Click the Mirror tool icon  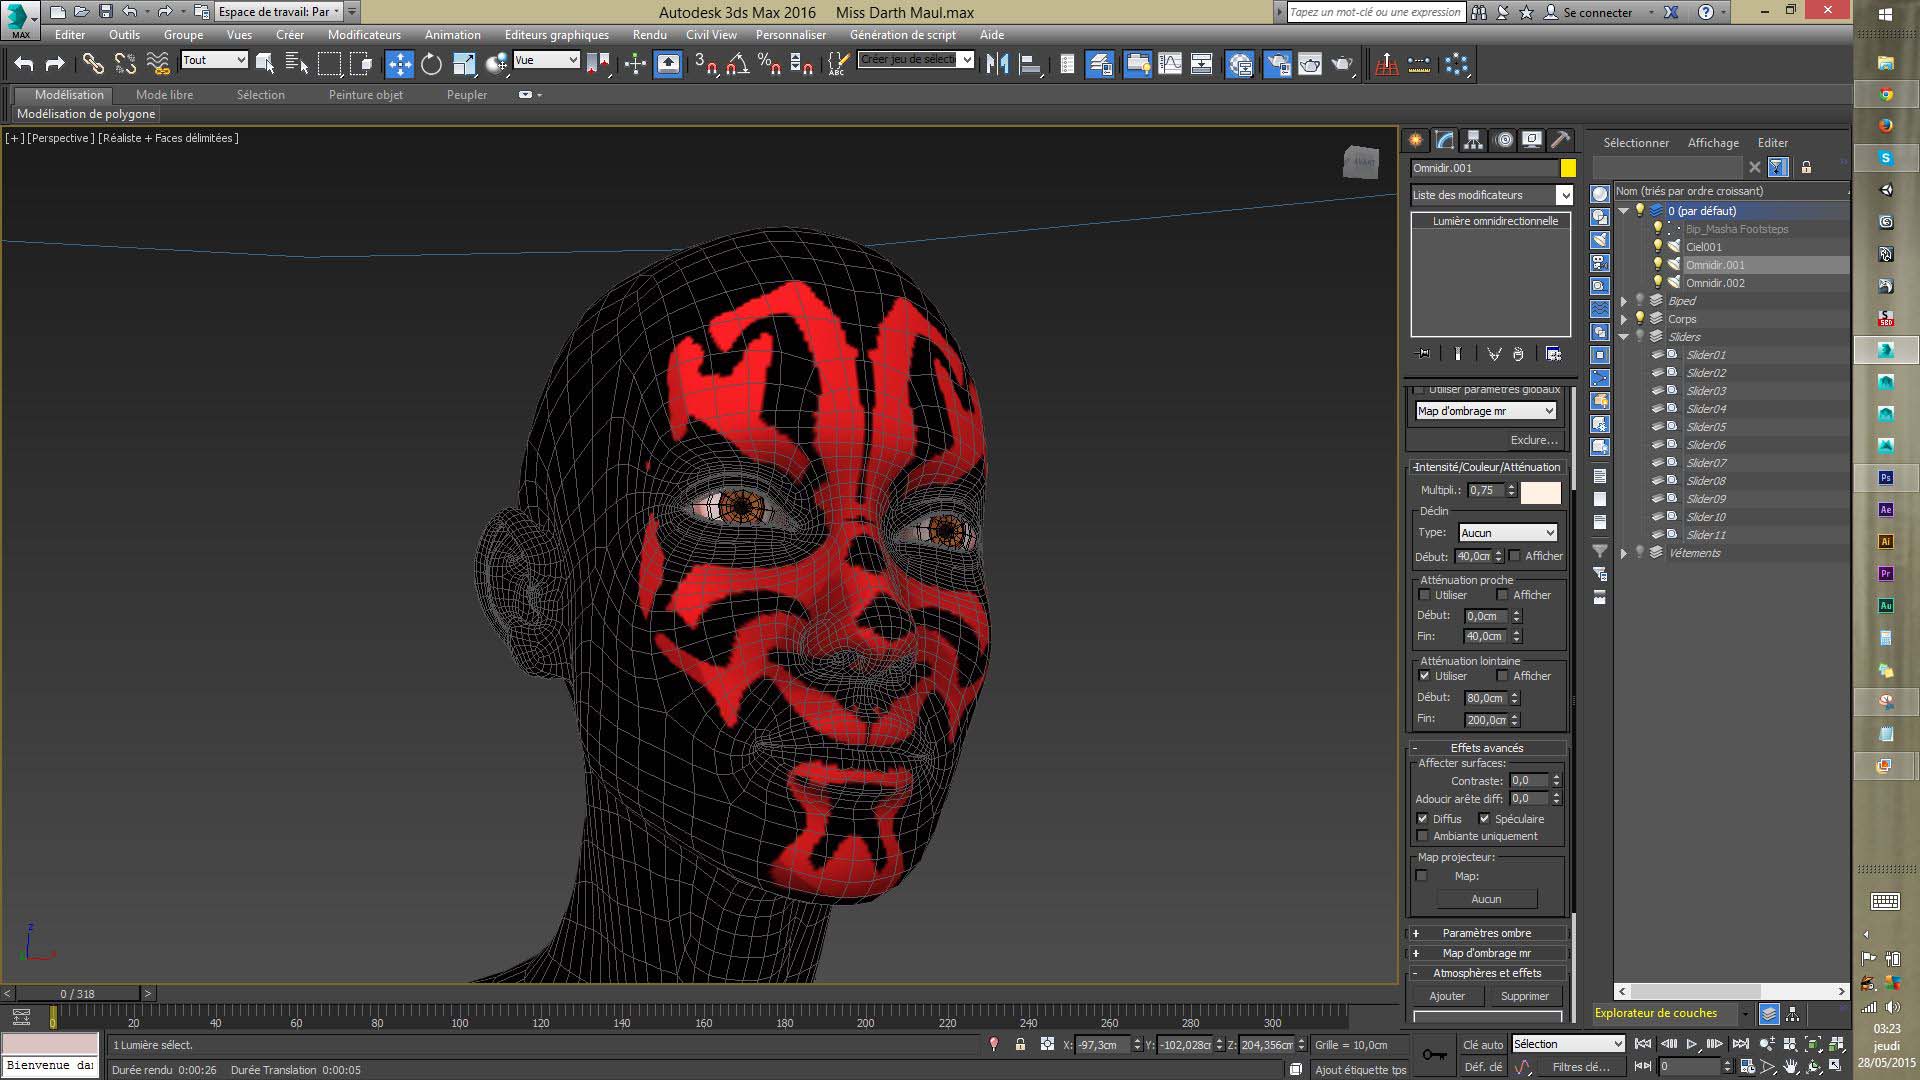997,64
